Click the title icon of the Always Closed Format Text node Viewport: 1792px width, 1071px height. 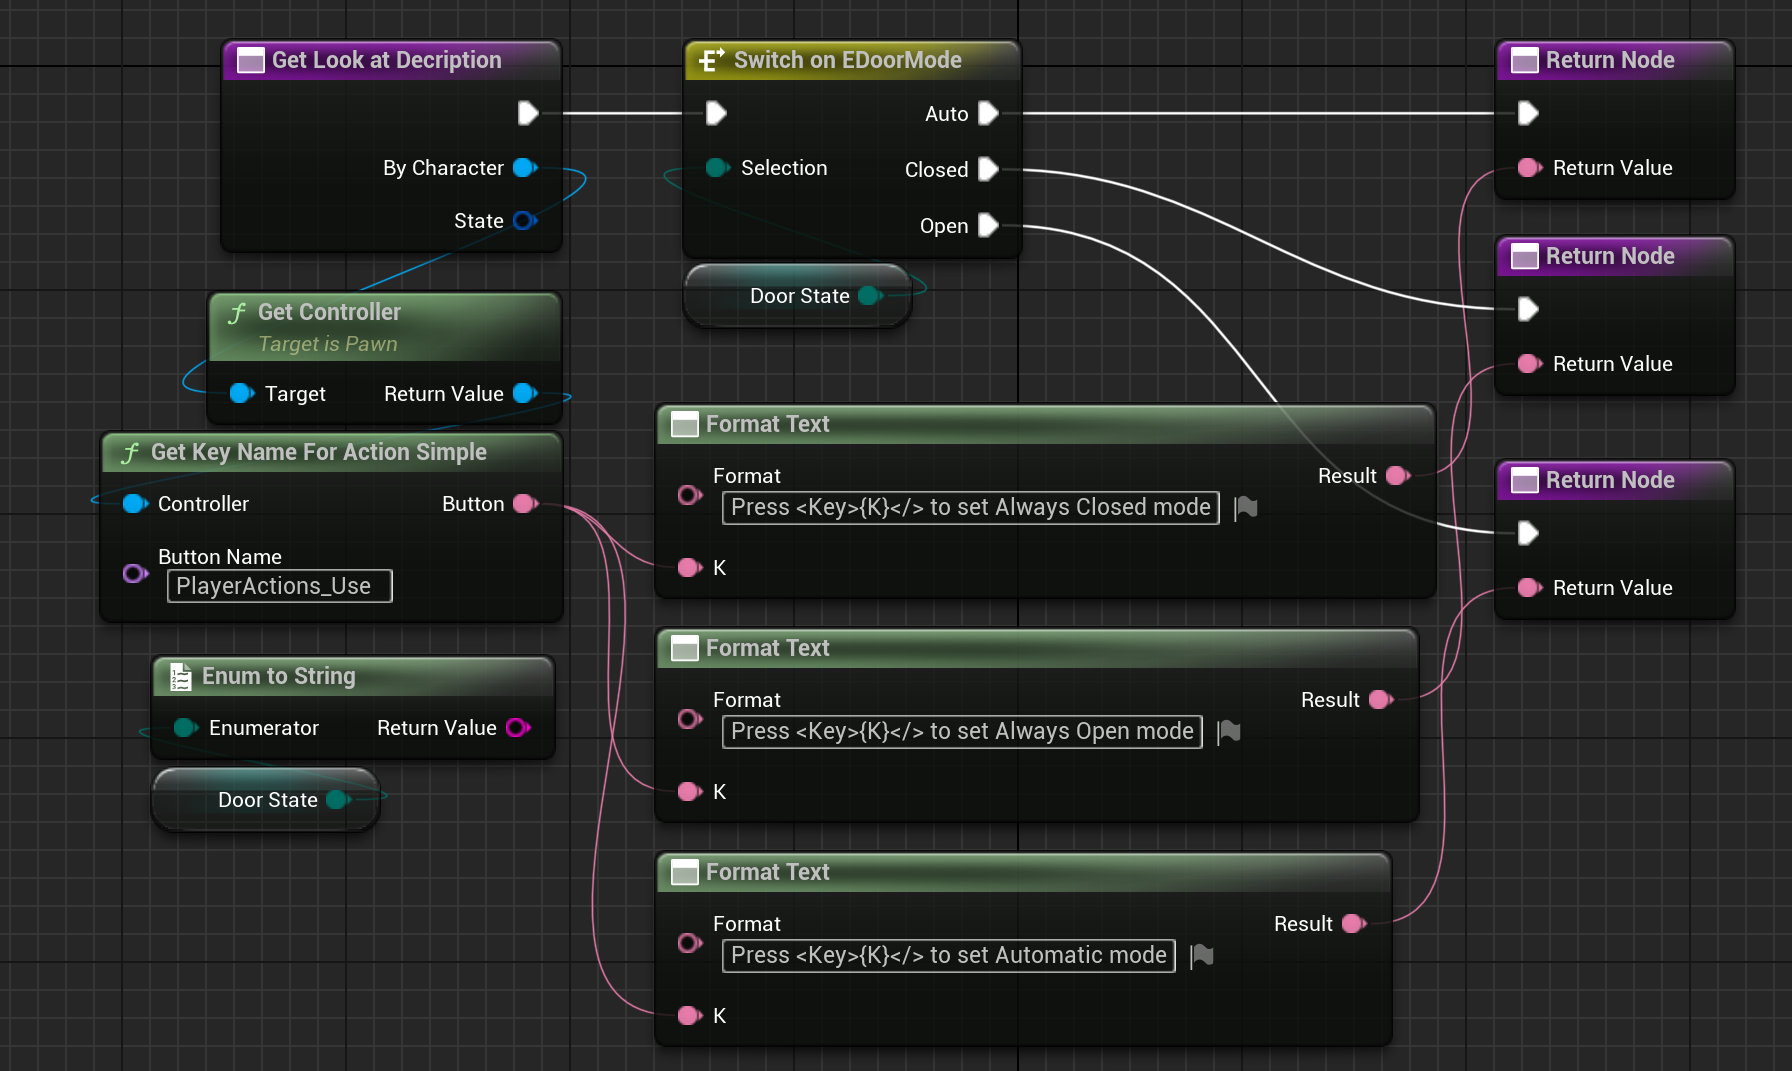pyautogui.click(x=685, y=425)
